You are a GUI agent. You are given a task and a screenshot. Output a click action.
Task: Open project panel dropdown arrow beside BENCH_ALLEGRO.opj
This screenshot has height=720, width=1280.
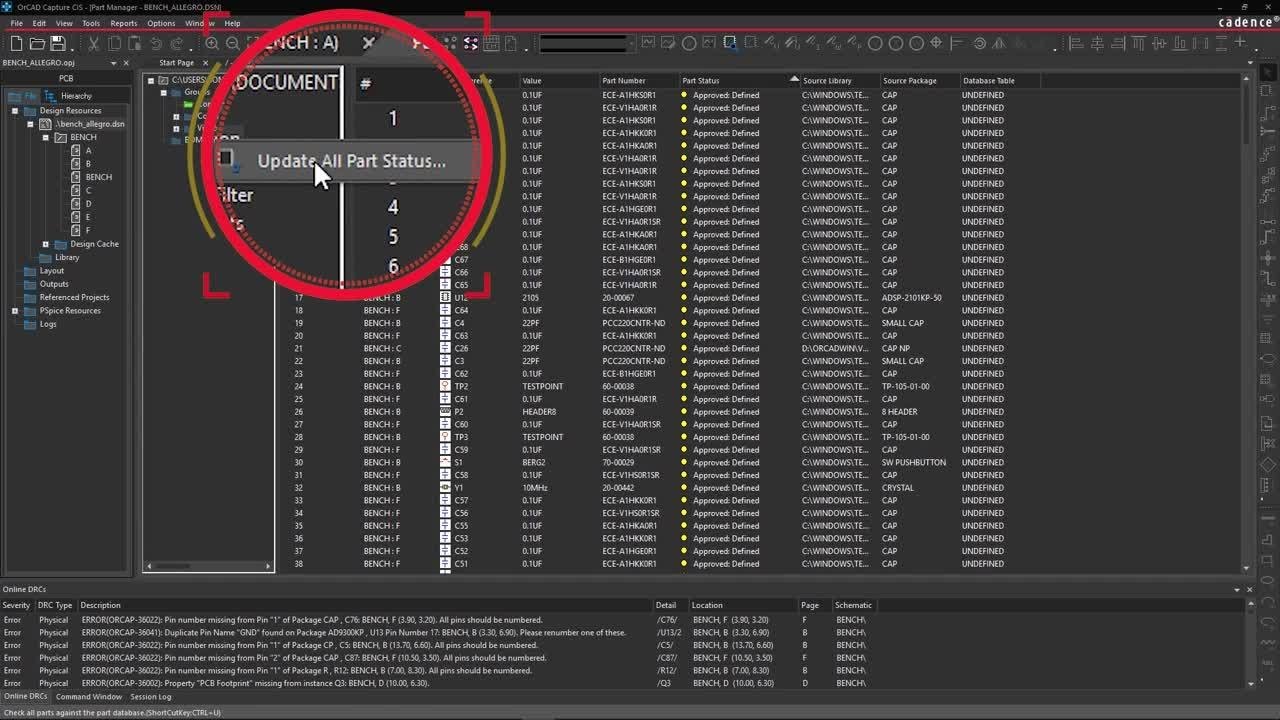113,63
